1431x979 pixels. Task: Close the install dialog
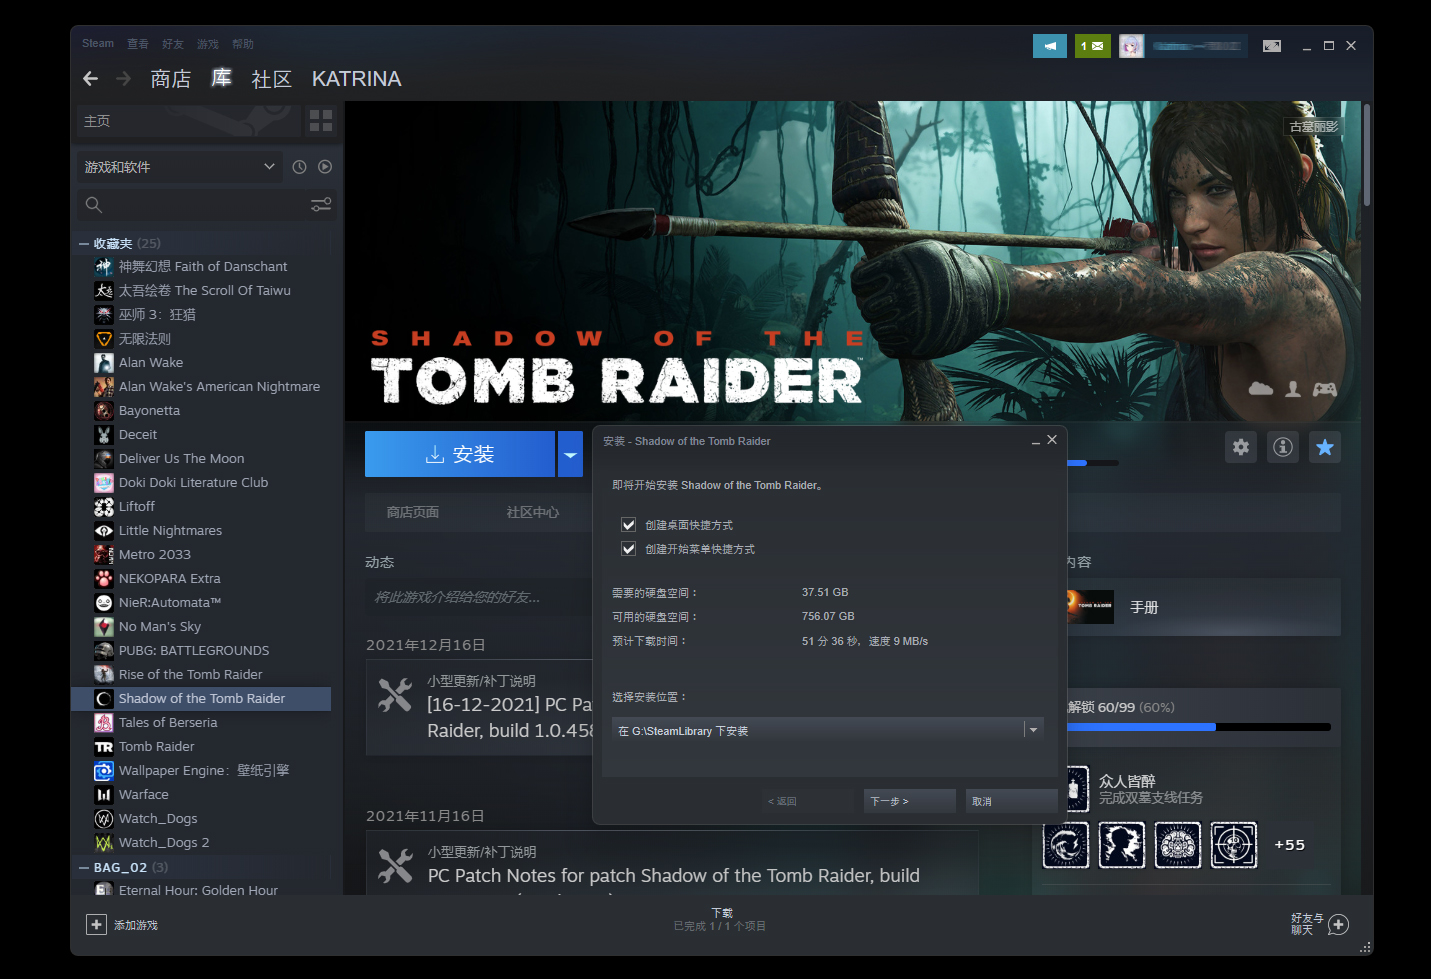(x=1052, y=440)
